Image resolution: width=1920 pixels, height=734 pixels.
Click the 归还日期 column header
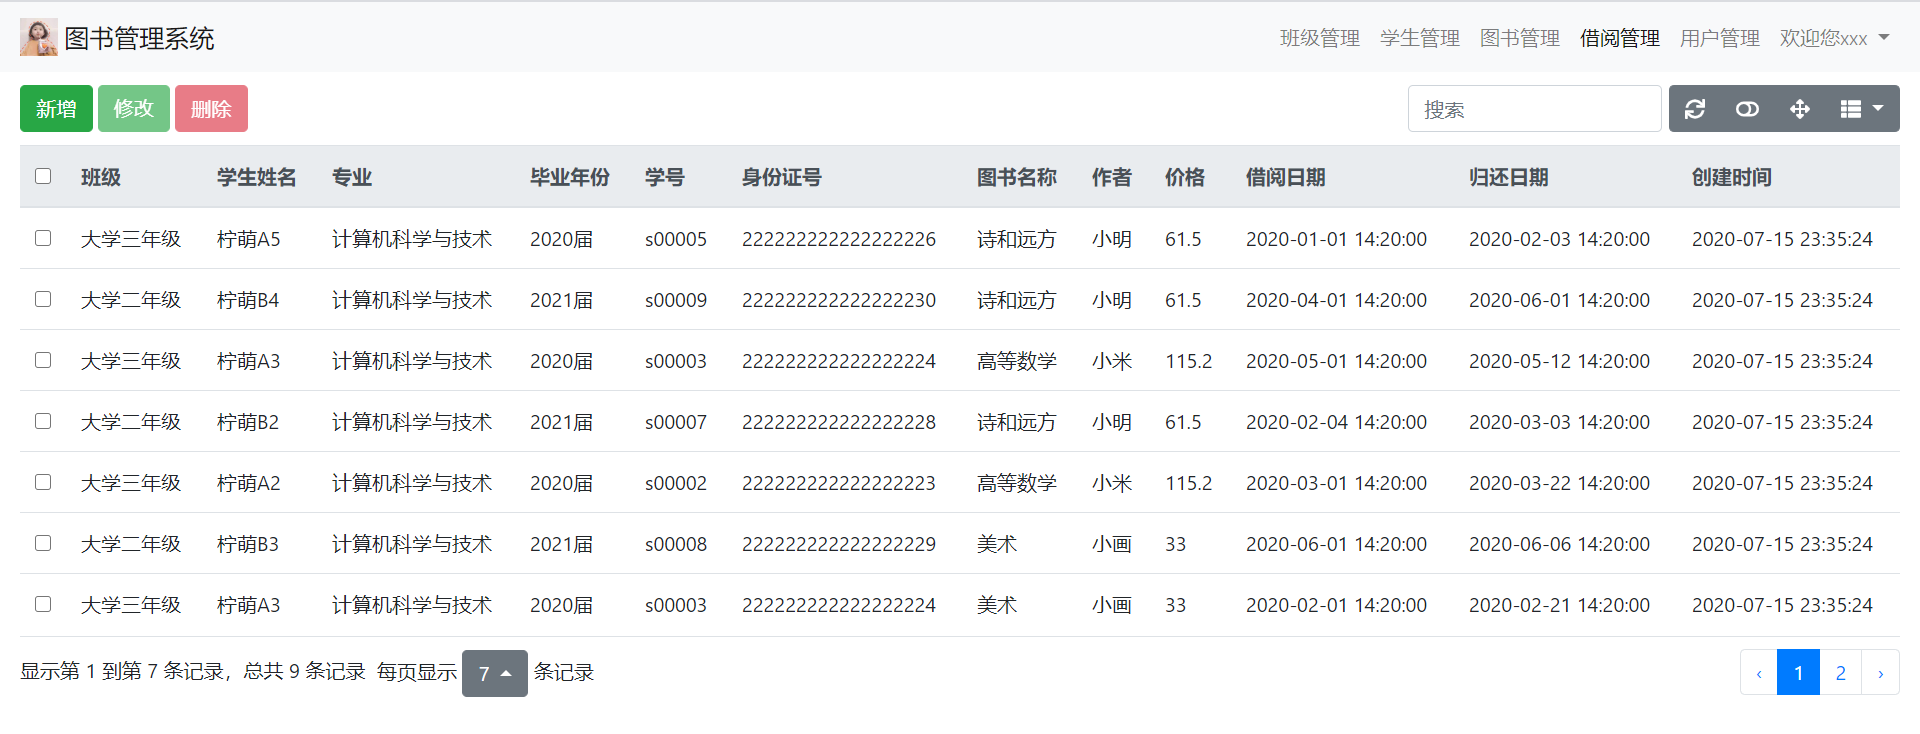tap(1509, 177)
